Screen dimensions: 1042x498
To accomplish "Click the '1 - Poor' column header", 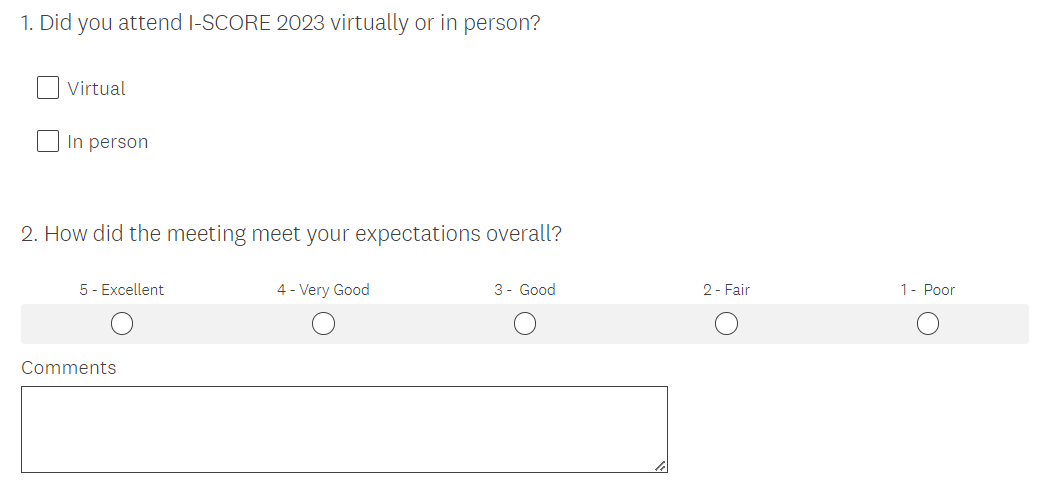I will coord(928,290).
